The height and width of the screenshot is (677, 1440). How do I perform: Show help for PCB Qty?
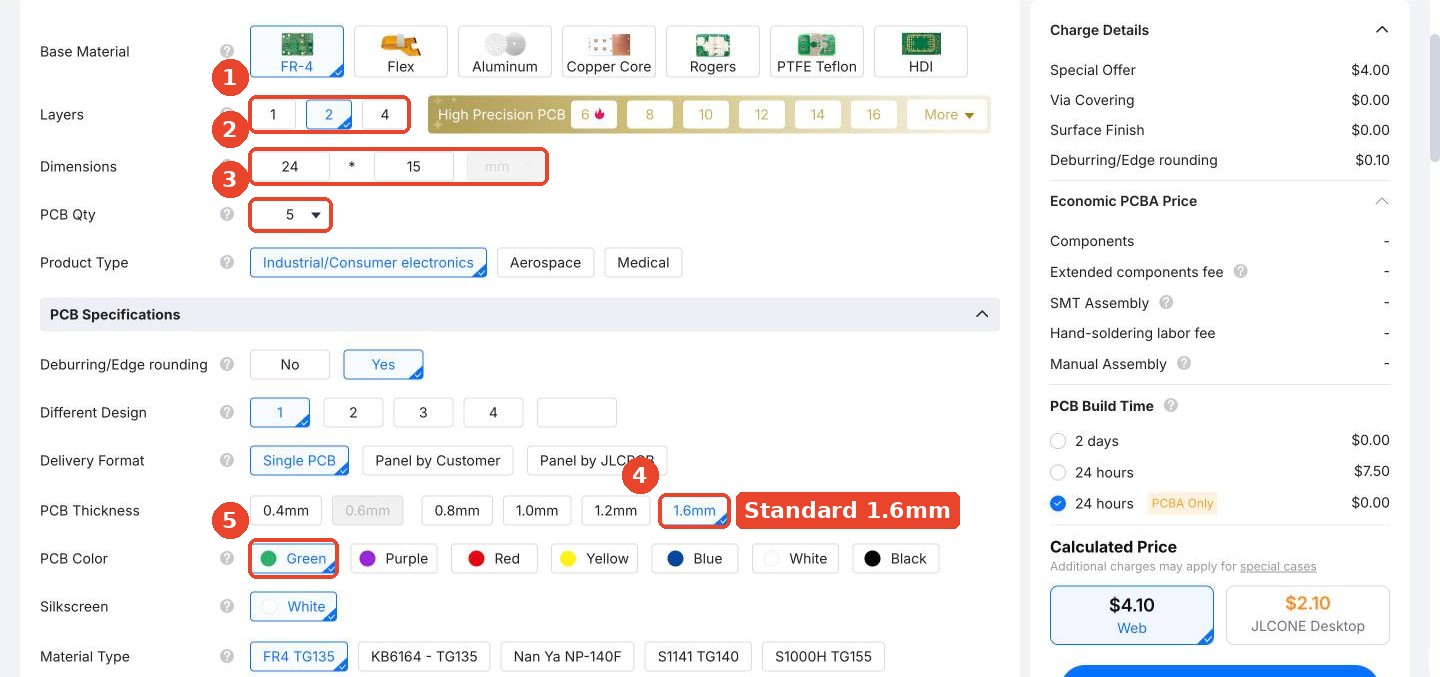click(227, 215)
